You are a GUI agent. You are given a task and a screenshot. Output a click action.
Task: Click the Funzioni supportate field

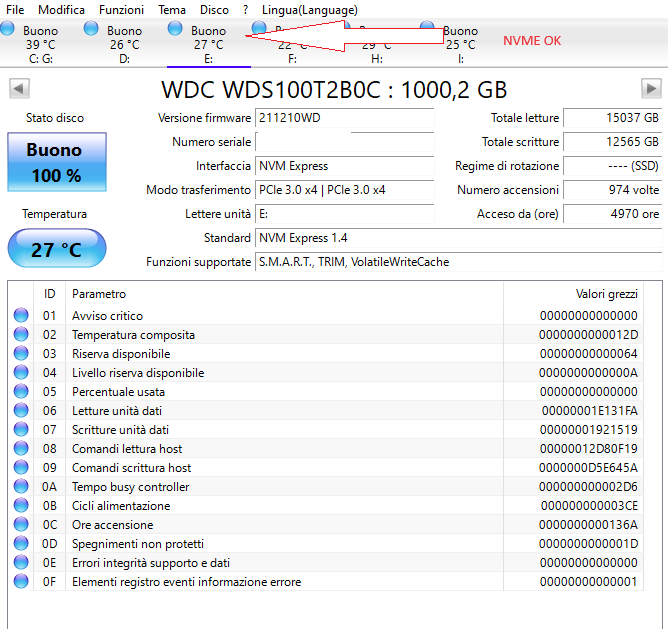click(458, 262)
